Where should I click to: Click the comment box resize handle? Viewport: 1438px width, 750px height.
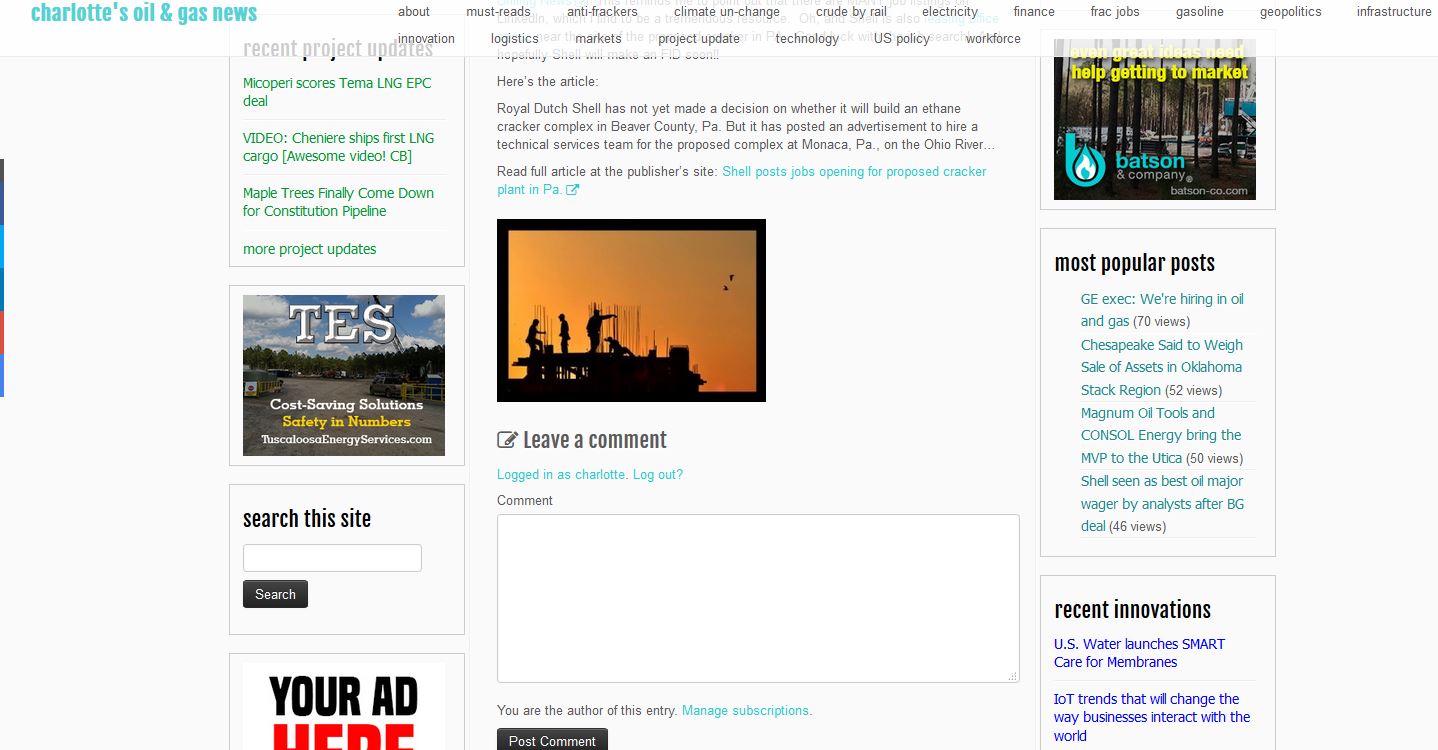click(x=1012, y=676)
